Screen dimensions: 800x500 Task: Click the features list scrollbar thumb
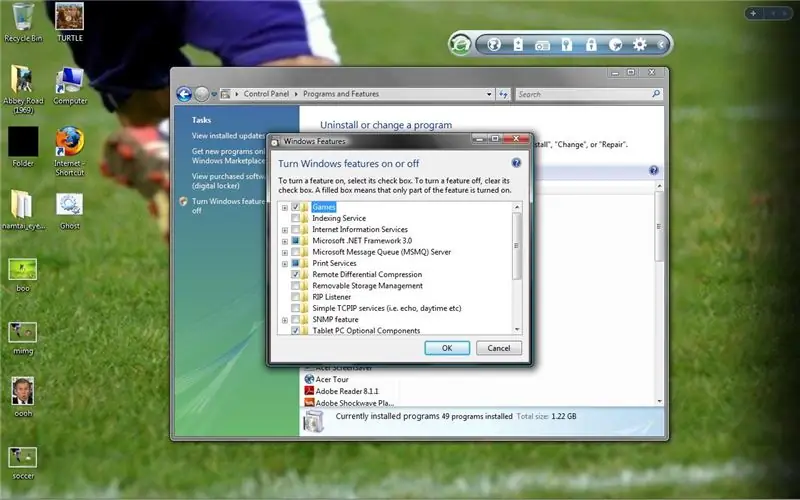point(517,246)
